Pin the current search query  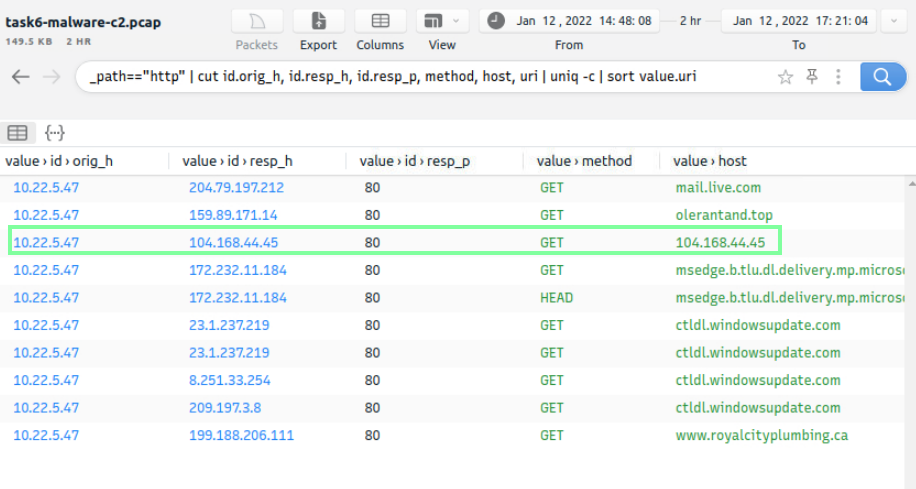(812, 77)
